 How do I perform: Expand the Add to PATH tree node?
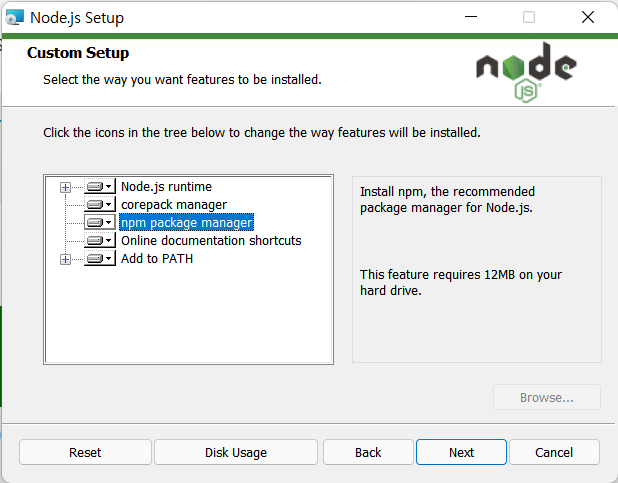point(65,259)
